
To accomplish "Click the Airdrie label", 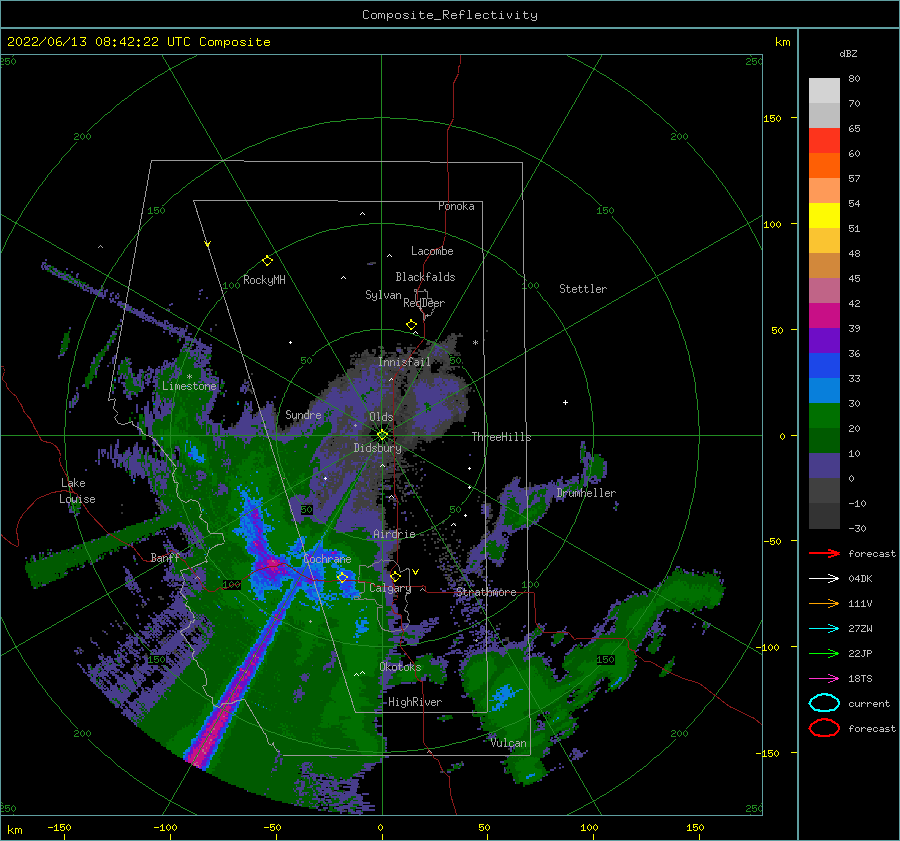I will click(394, 534).
